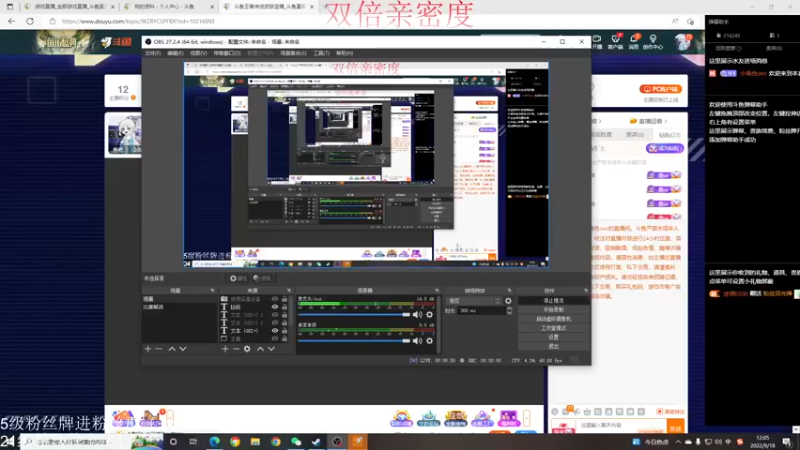Move the source down in the sources list
Viewport: 800px width, 450px height.
click(271, 349)
